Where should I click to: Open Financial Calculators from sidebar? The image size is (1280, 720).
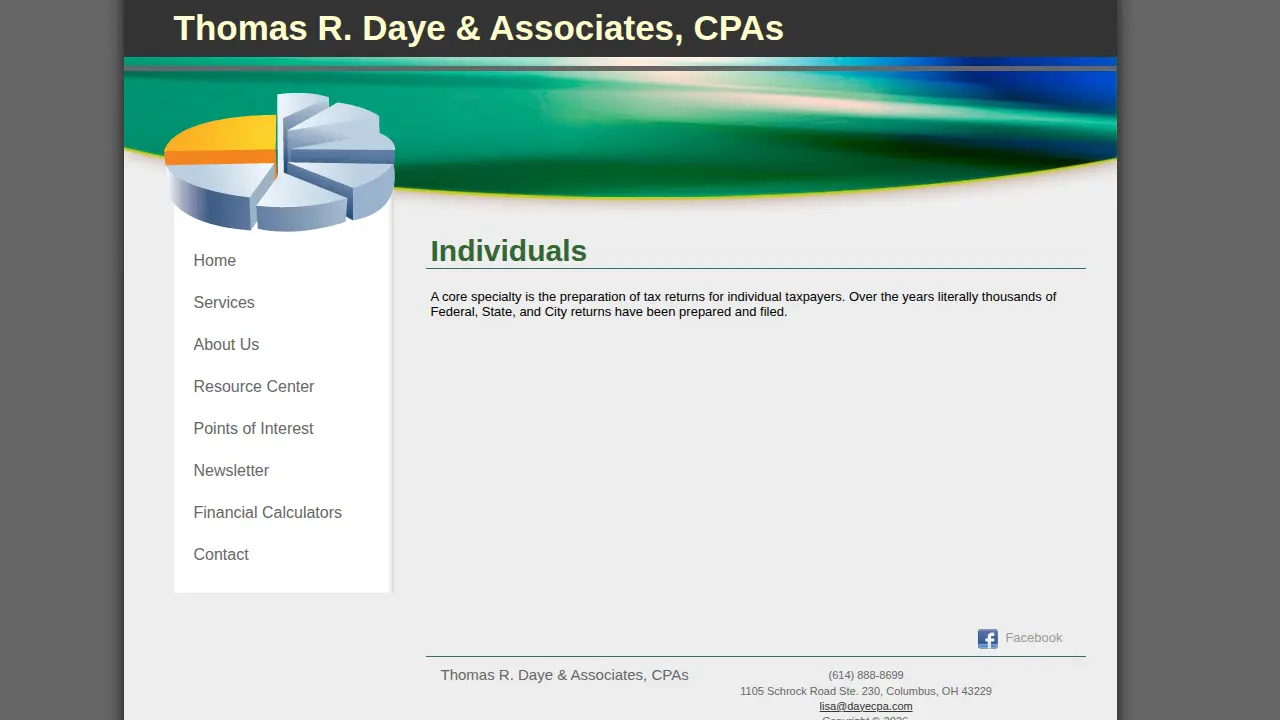coord(268,512)
